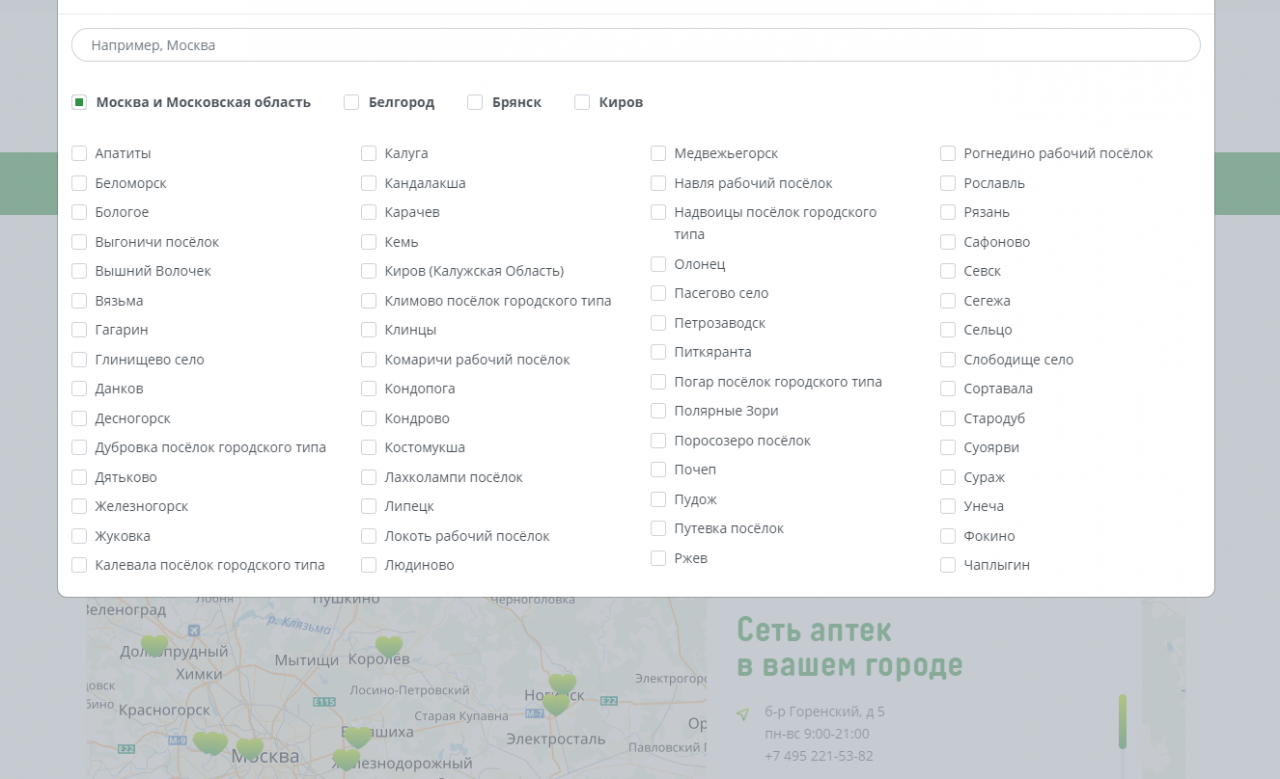Tick the Ржев checkbox

pos(658,558)
